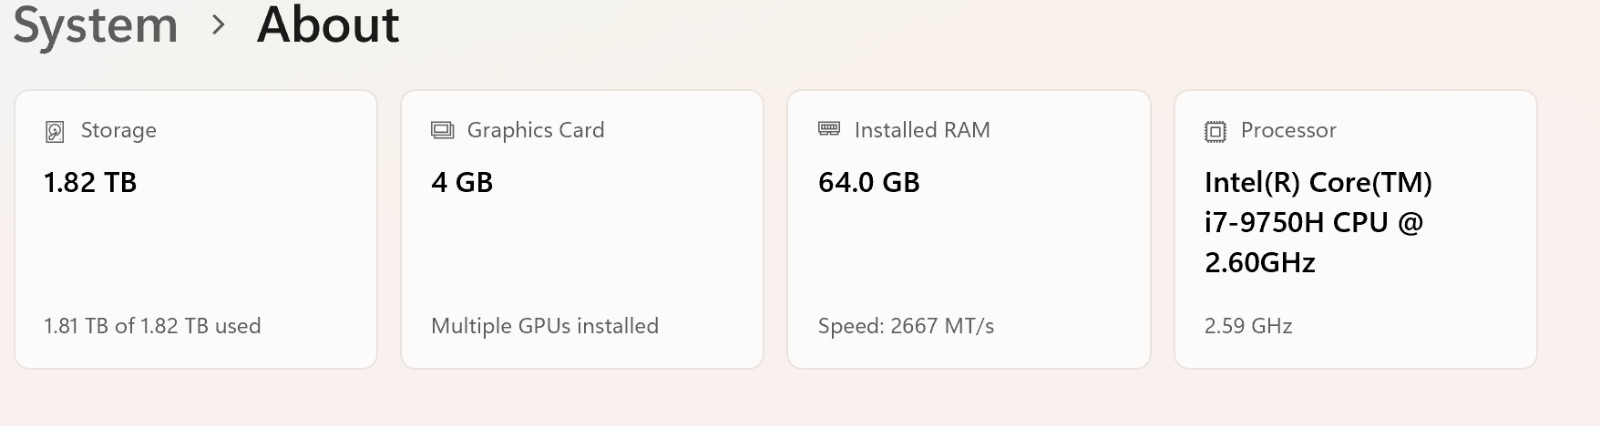Viewport: 1600px width, 426px height.
Task: Click the 4 GB graphics memory value
Action: (x=462, y=182)
